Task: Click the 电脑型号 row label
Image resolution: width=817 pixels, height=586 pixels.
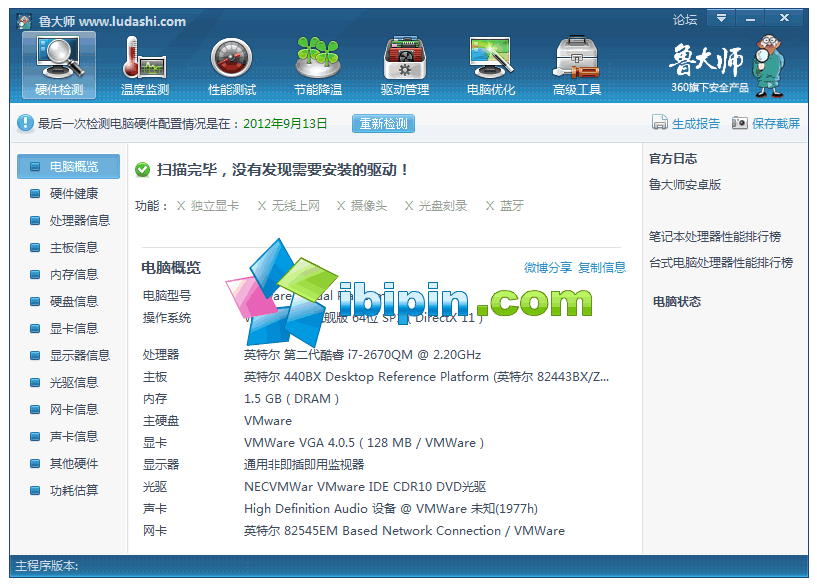Action: (167, 296)
